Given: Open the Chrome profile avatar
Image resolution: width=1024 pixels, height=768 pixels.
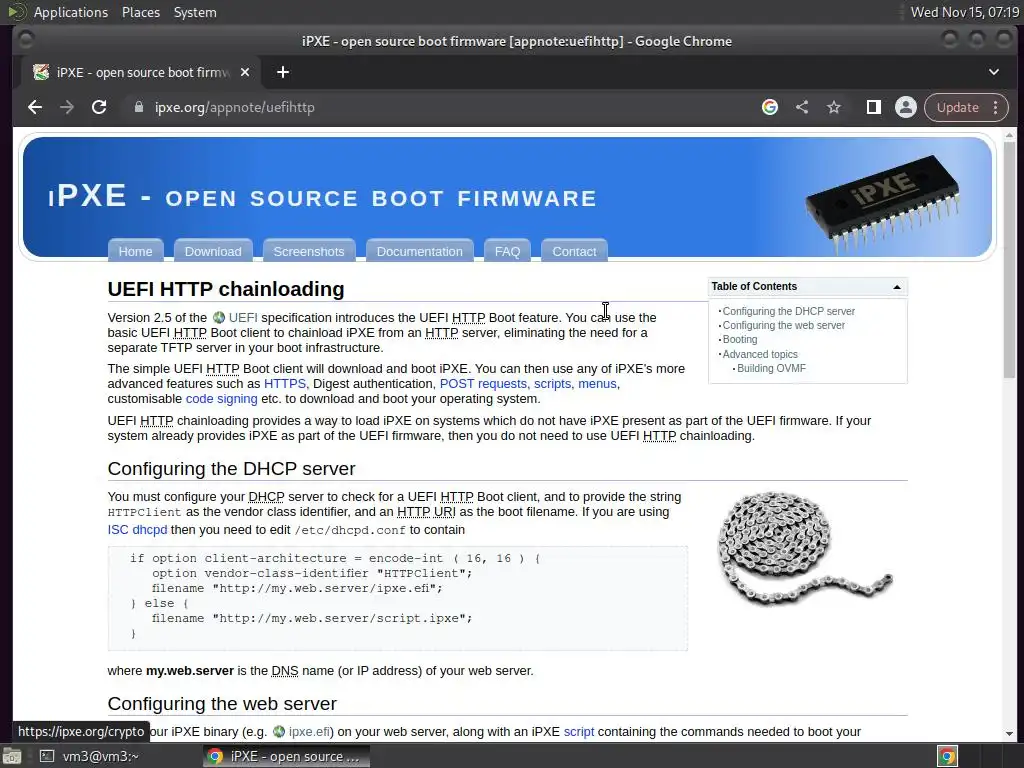Looking at the screenshot, I should [x=906, y=107].
